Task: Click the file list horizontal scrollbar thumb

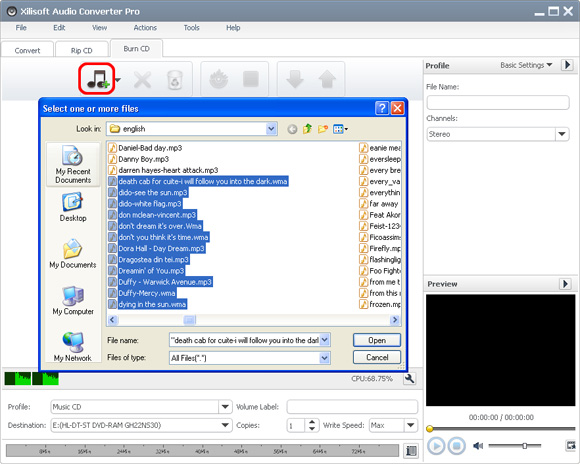Action: (x=189, y=320)
